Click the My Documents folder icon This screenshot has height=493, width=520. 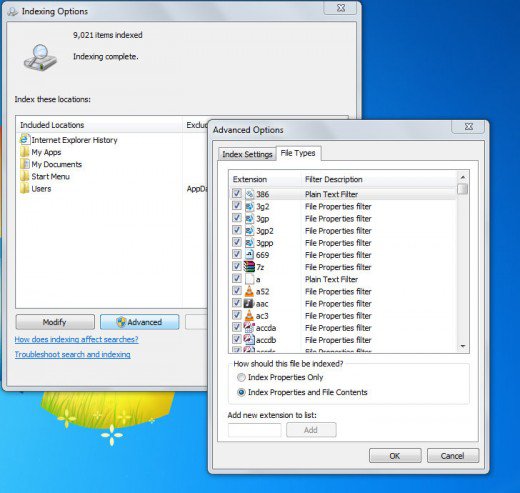coord(25,164)
